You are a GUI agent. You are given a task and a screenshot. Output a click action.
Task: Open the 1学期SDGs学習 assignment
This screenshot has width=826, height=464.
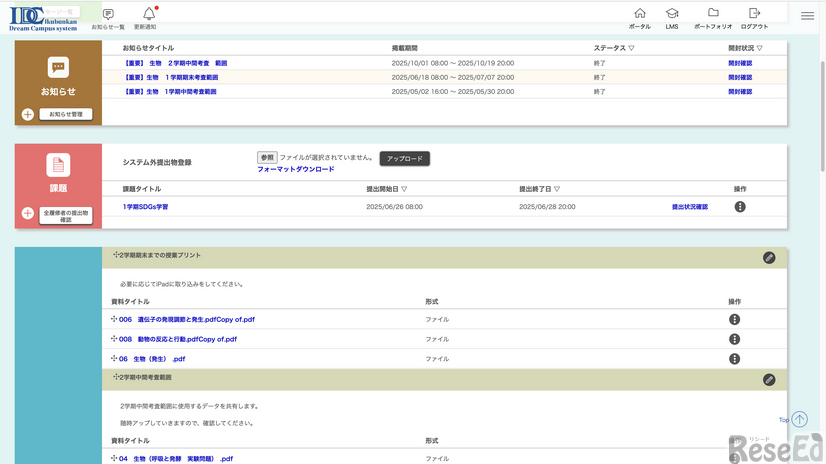(x=145, y=207)
